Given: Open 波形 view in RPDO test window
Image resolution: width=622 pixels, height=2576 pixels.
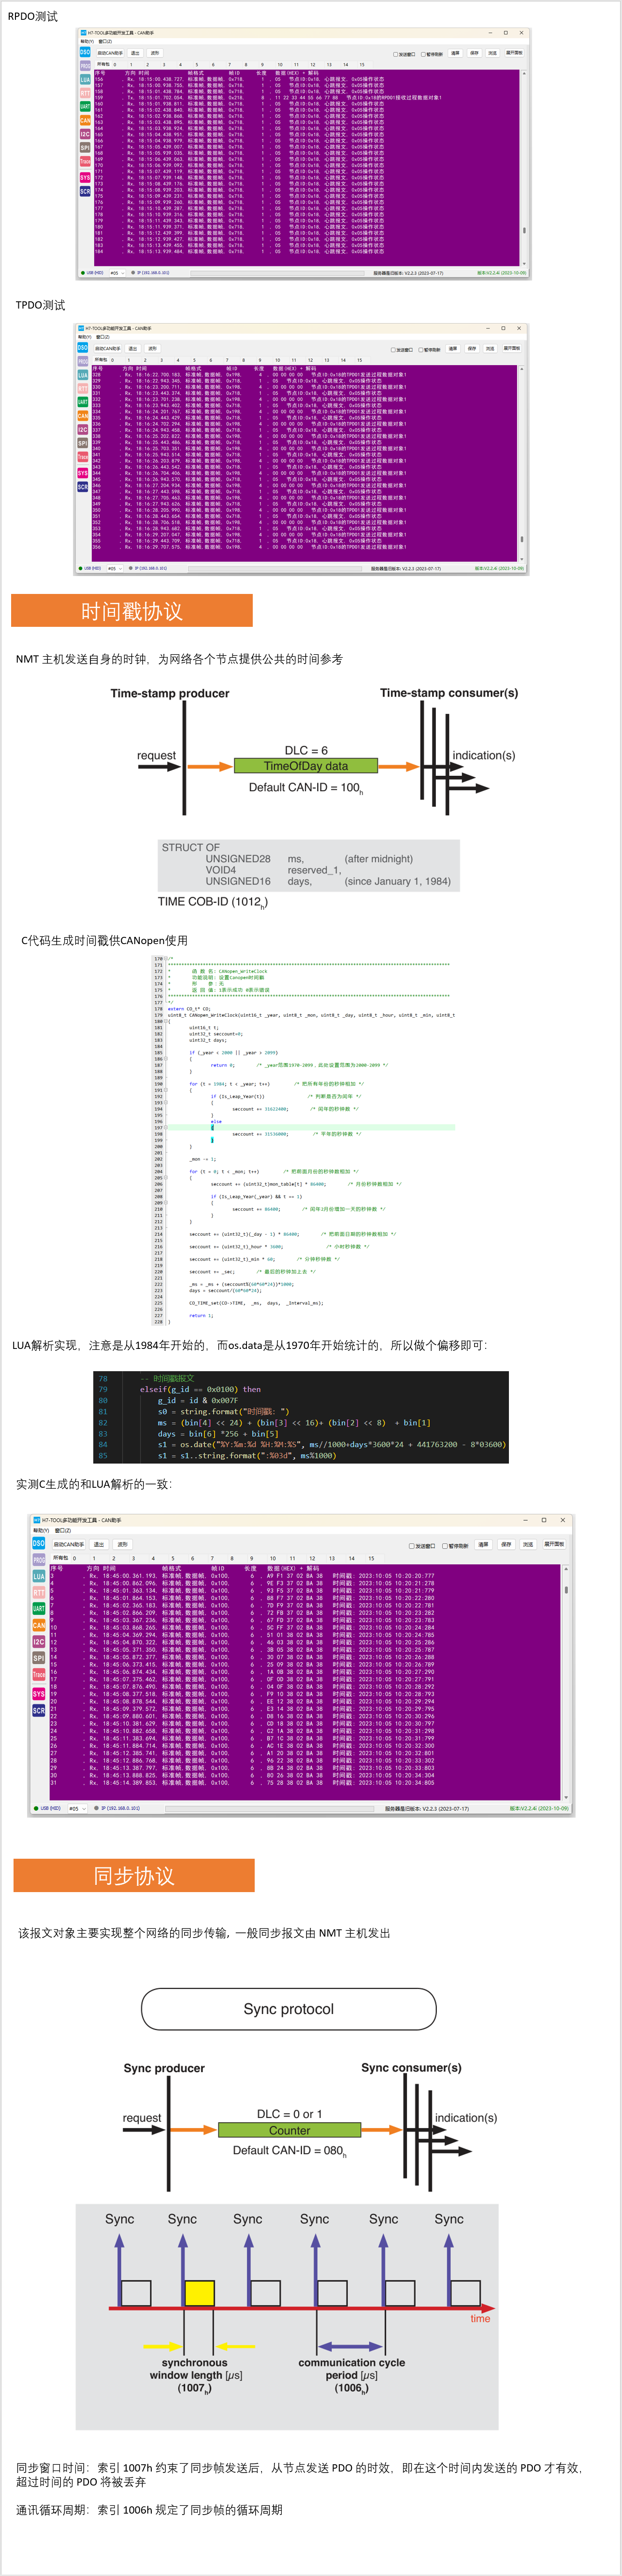Looking at the screenshot, I should tap(154, 53).
